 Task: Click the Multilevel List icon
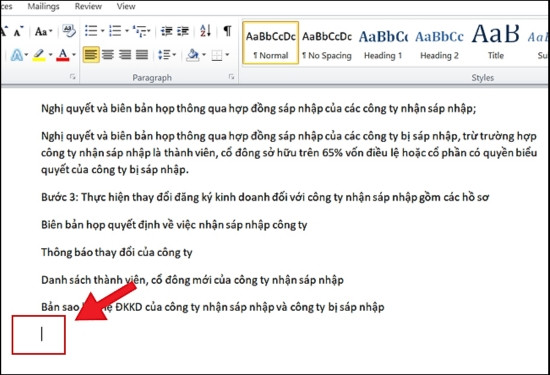pyautogui.click(x=139, y=31)
